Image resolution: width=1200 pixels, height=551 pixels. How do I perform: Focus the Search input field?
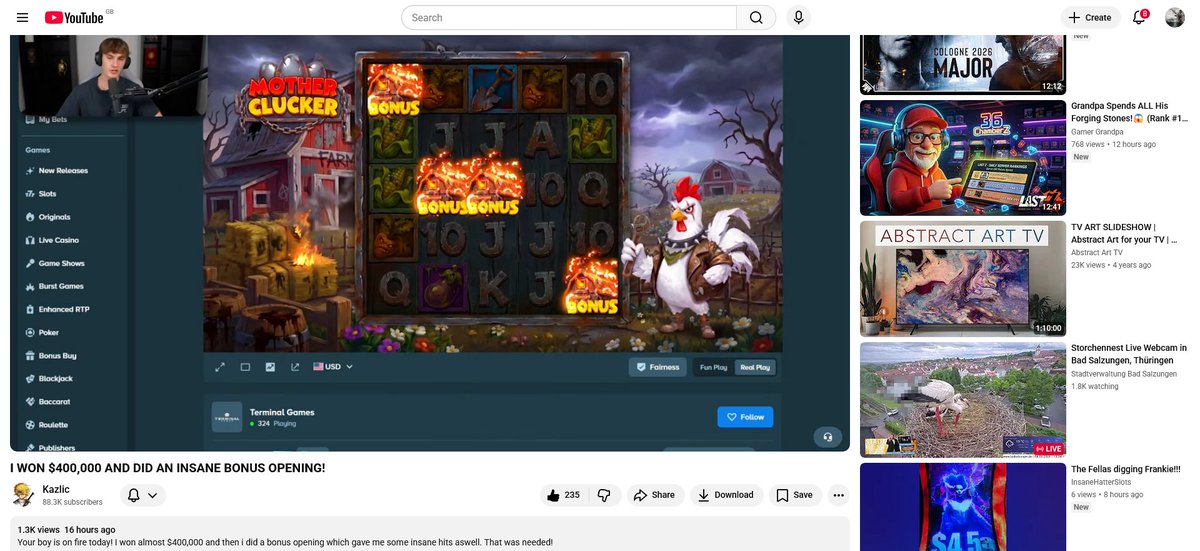coord(569,17)
